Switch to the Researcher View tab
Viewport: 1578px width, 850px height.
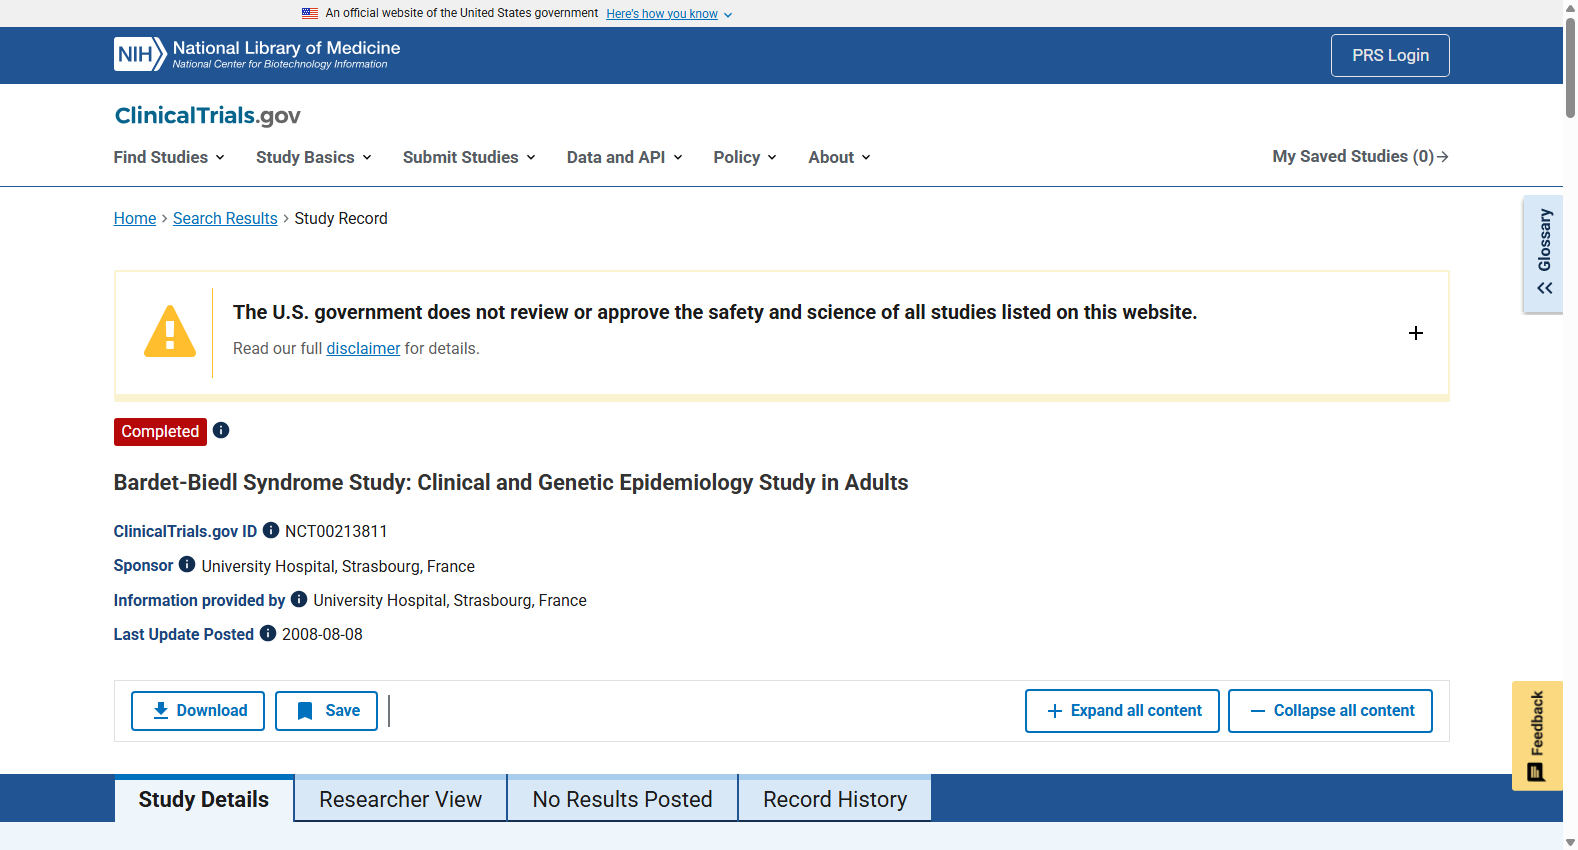tap(401, 799)
